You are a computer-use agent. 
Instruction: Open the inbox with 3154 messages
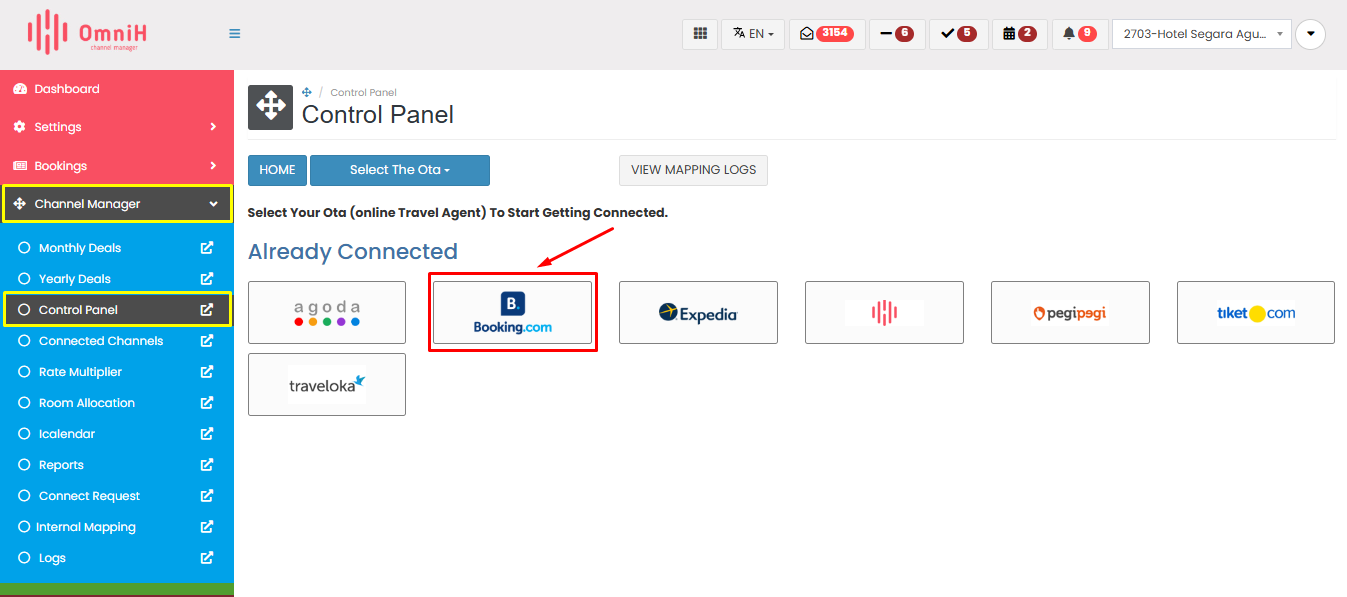pyautogui.click(x=827, y=34)
